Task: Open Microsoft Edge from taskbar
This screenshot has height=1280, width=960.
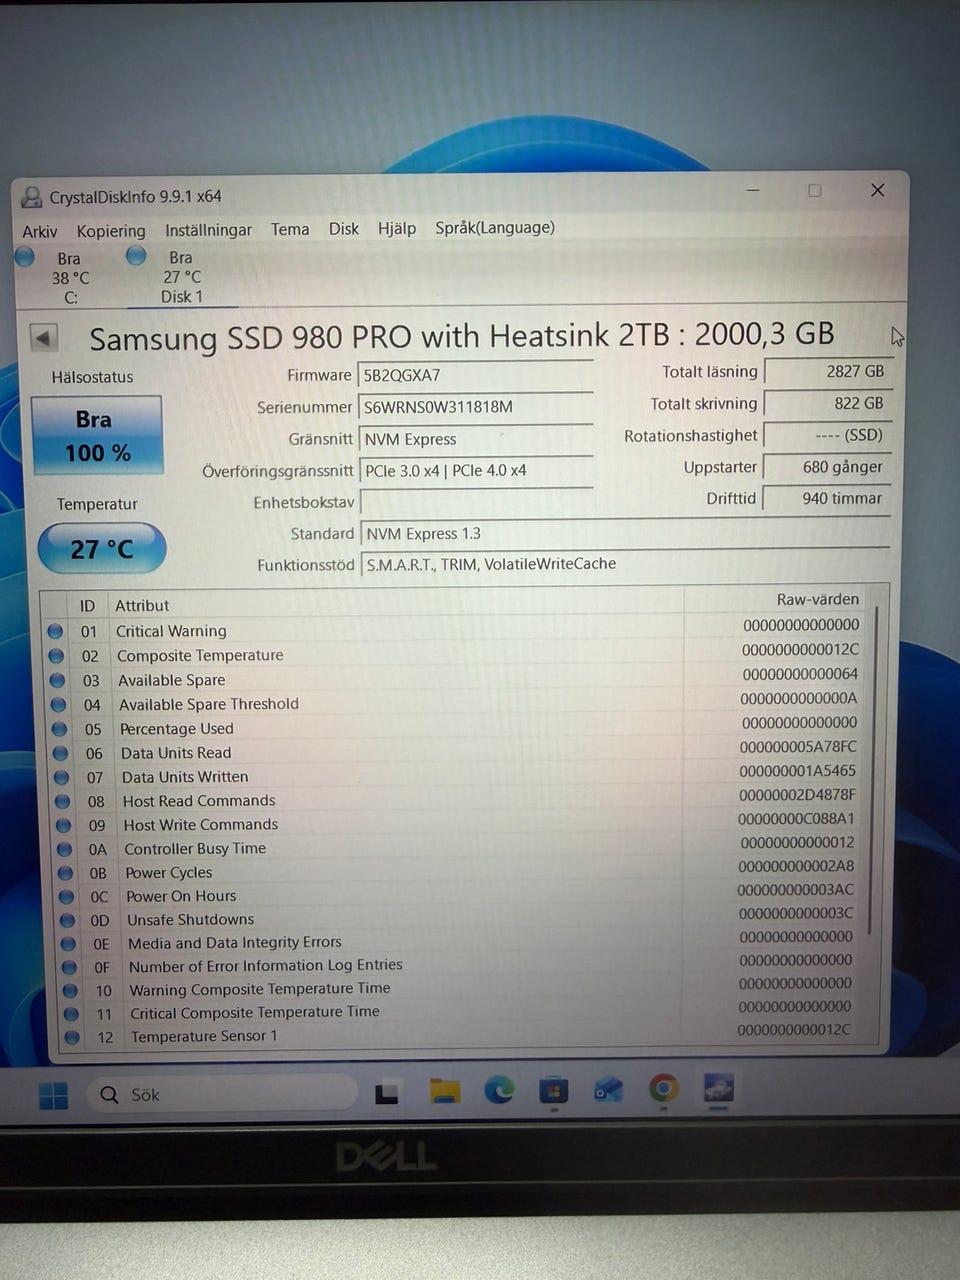Action: click(500, 1090)
